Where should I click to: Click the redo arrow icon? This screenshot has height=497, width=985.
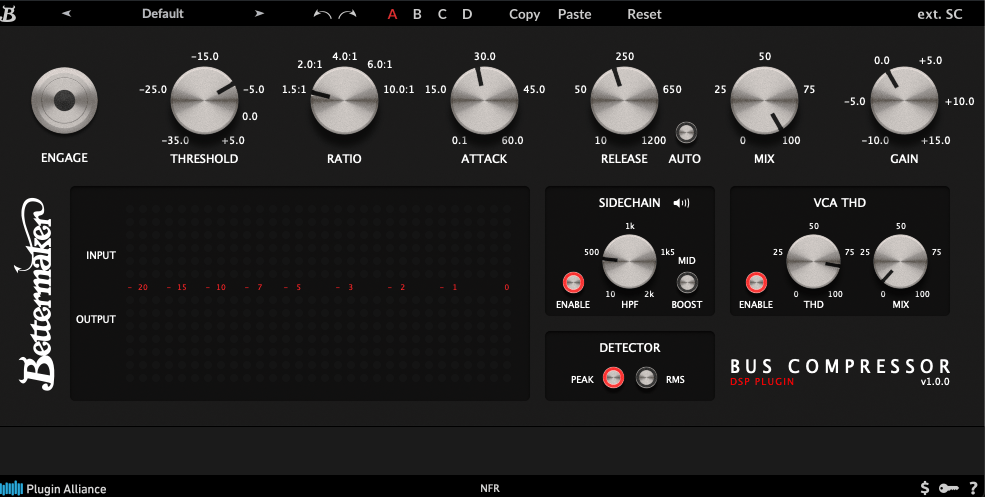[x=347, y=14]
